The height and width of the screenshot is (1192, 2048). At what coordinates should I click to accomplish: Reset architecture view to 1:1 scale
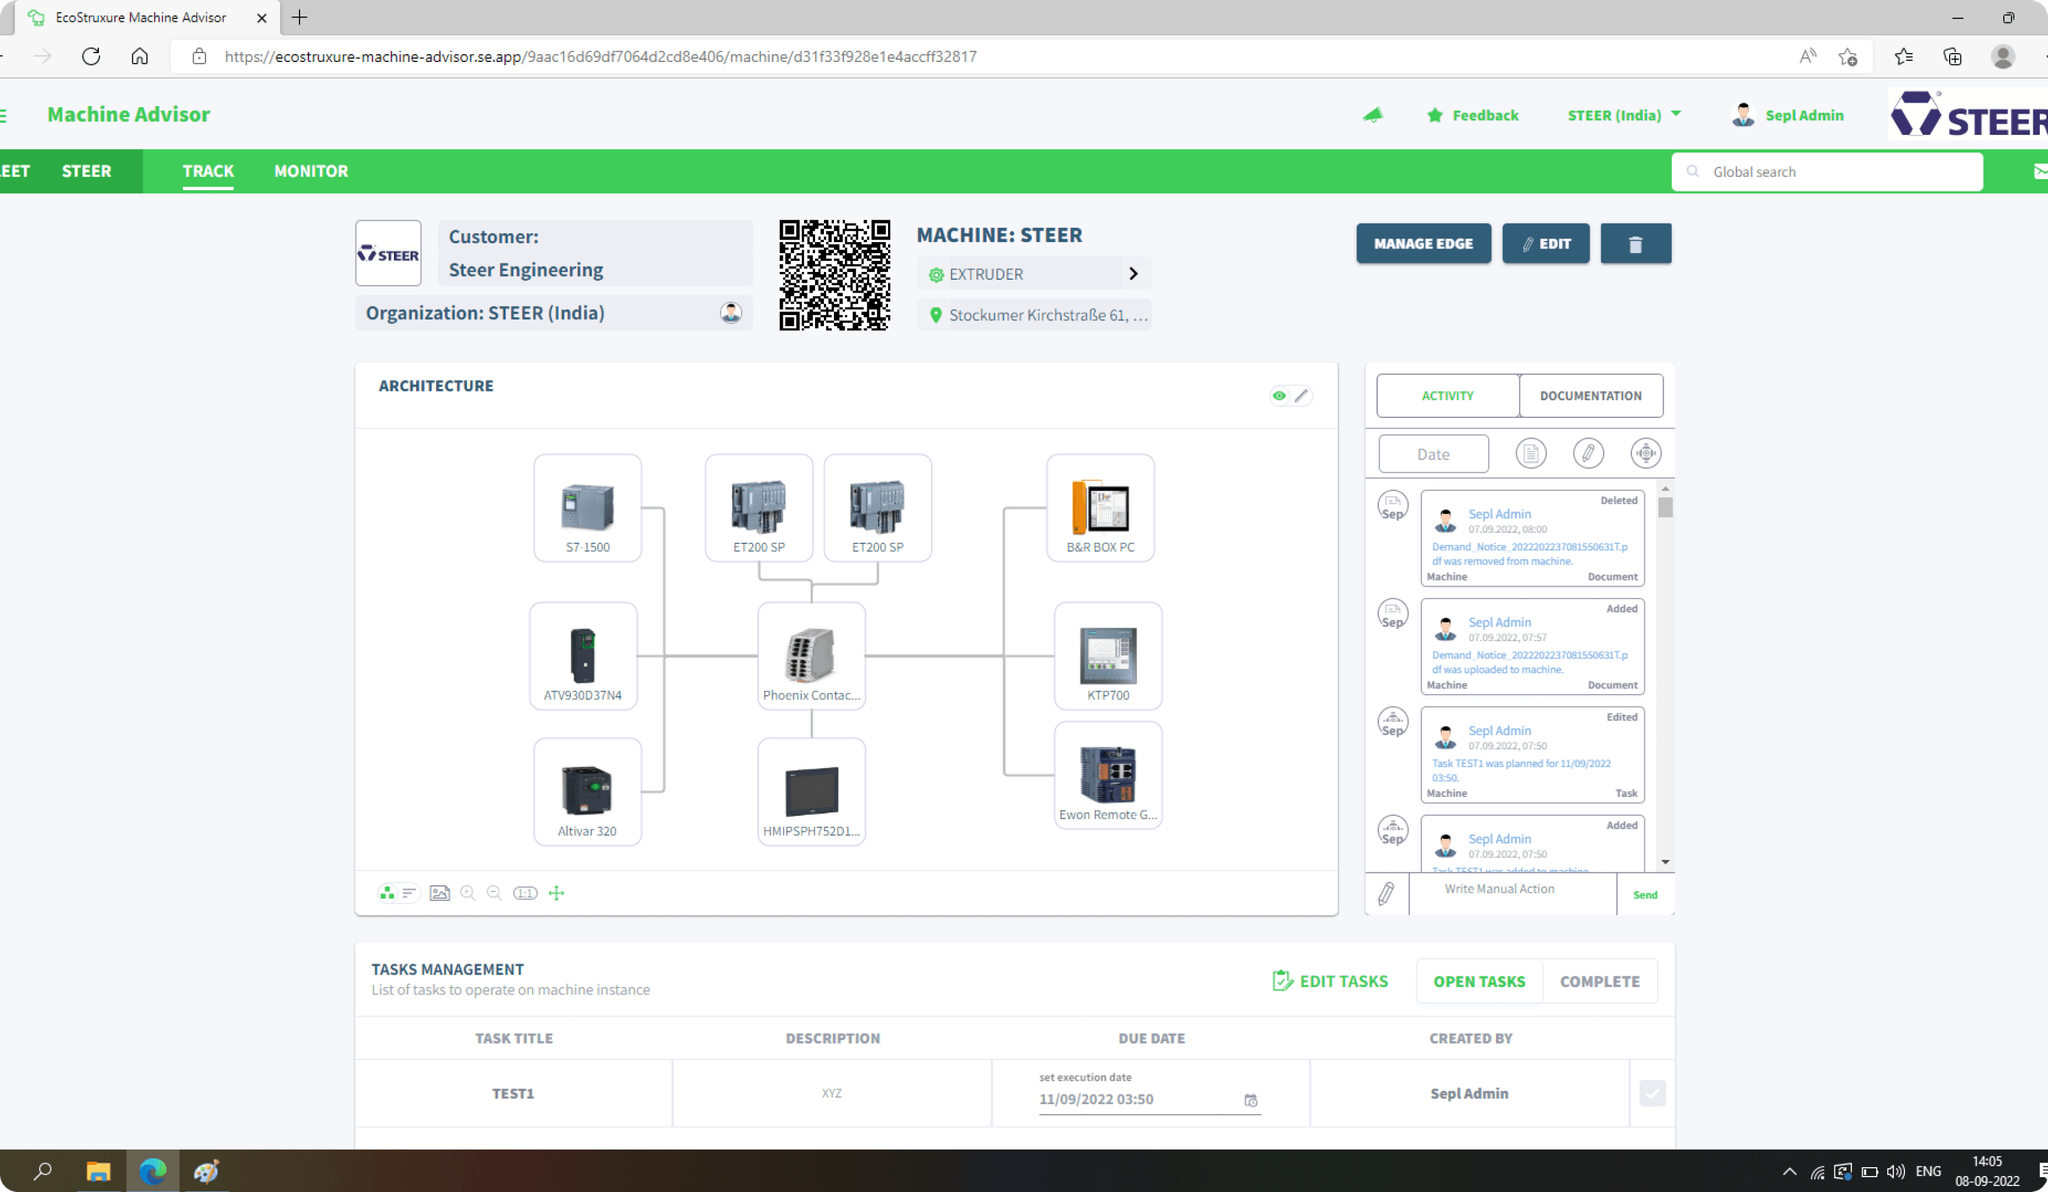(x=525, y=893)
